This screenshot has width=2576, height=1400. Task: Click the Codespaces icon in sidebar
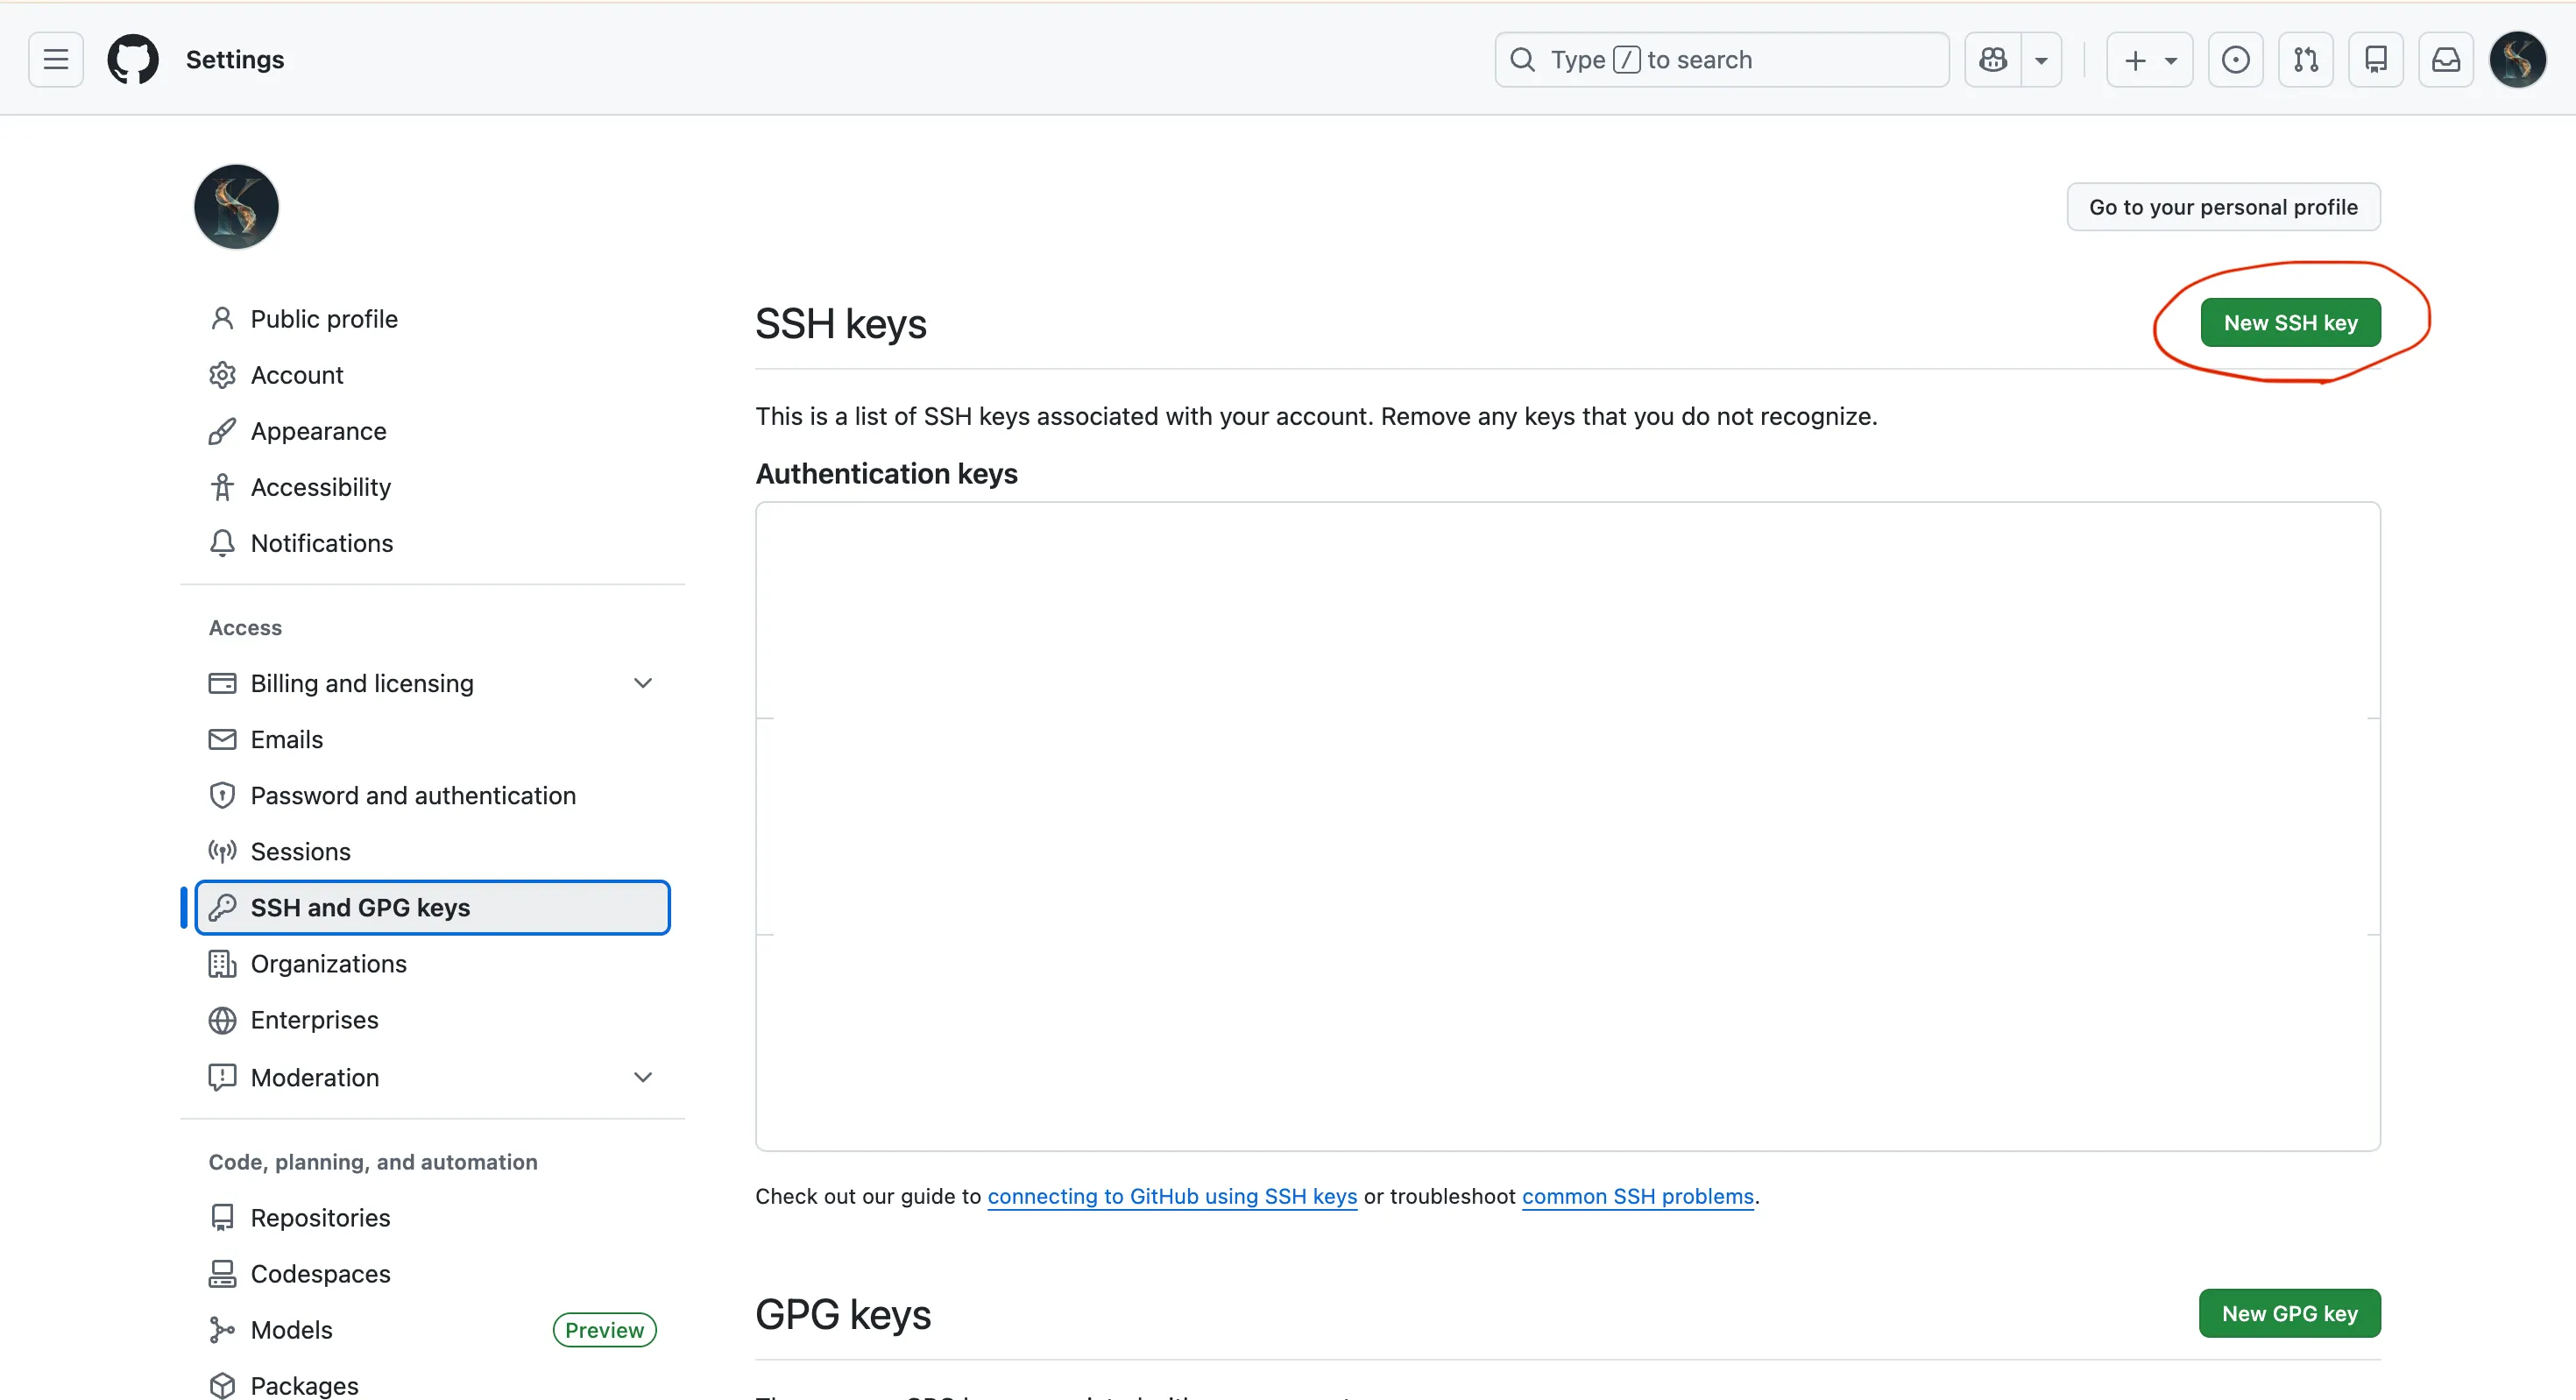pos(222,1274)
